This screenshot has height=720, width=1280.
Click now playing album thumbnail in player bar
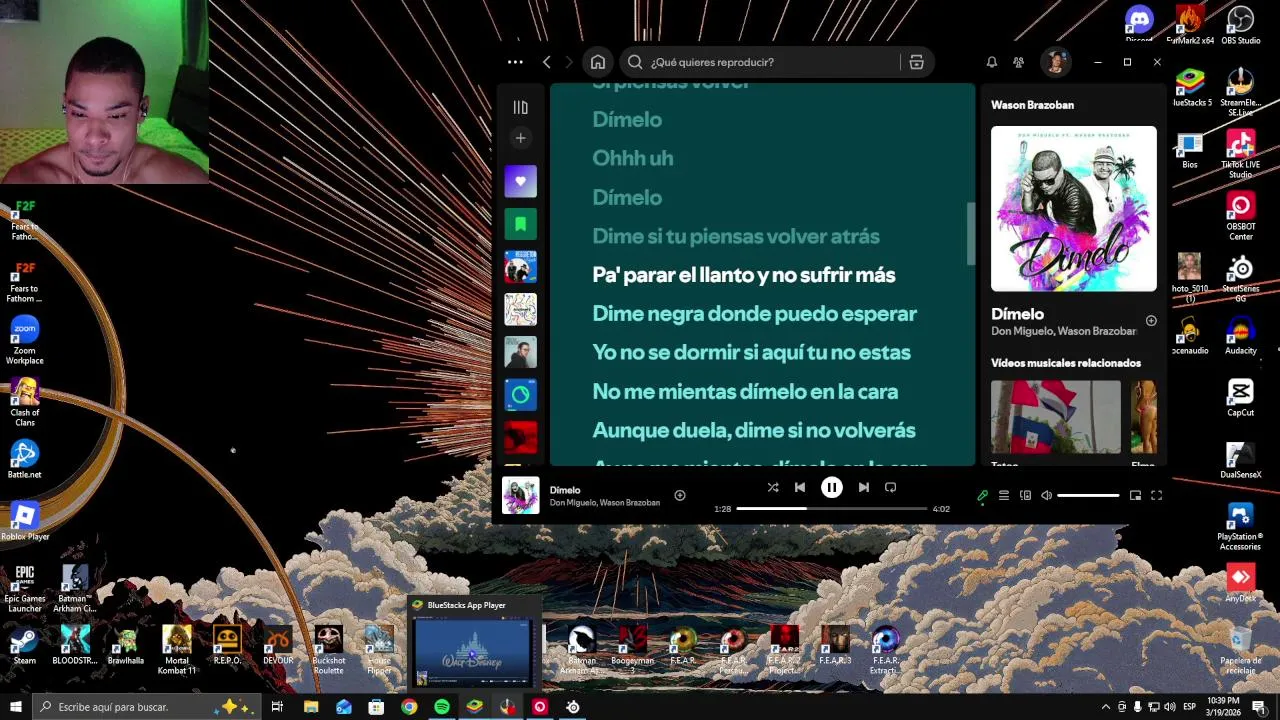(x=520, y=495)
